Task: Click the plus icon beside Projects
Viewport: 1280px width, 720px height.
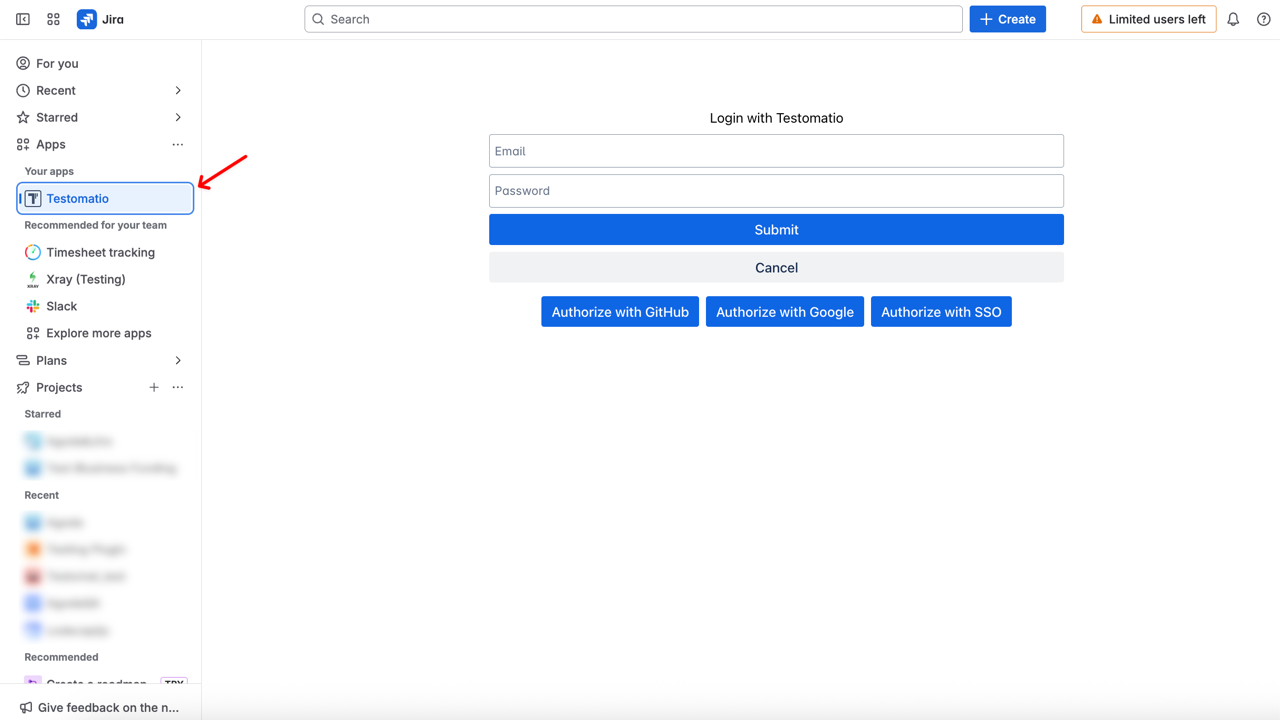Action: pyautogui.click(x=154, y=387)
